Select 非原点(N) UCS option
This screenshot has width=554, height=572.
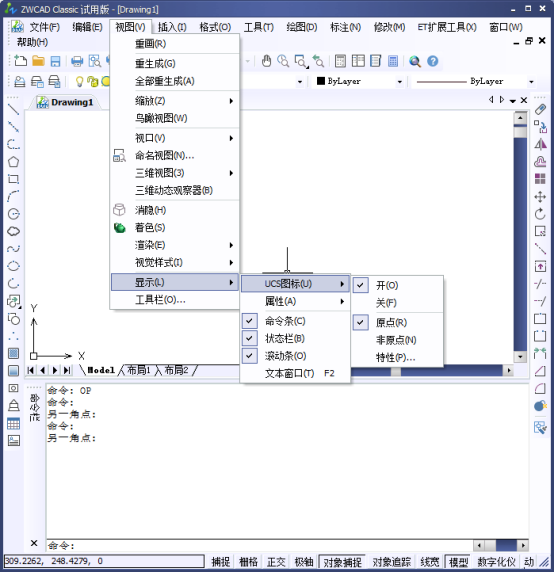pyautogui.click(x=397, y=340)
